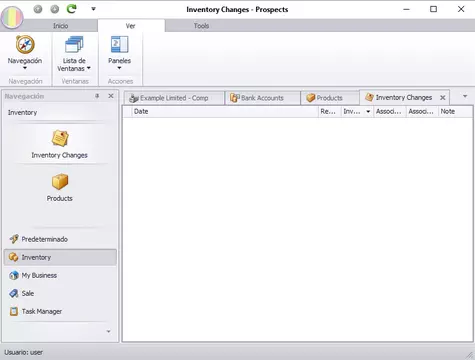Open document tabs list dropdown arrow

tap(465, 96)
